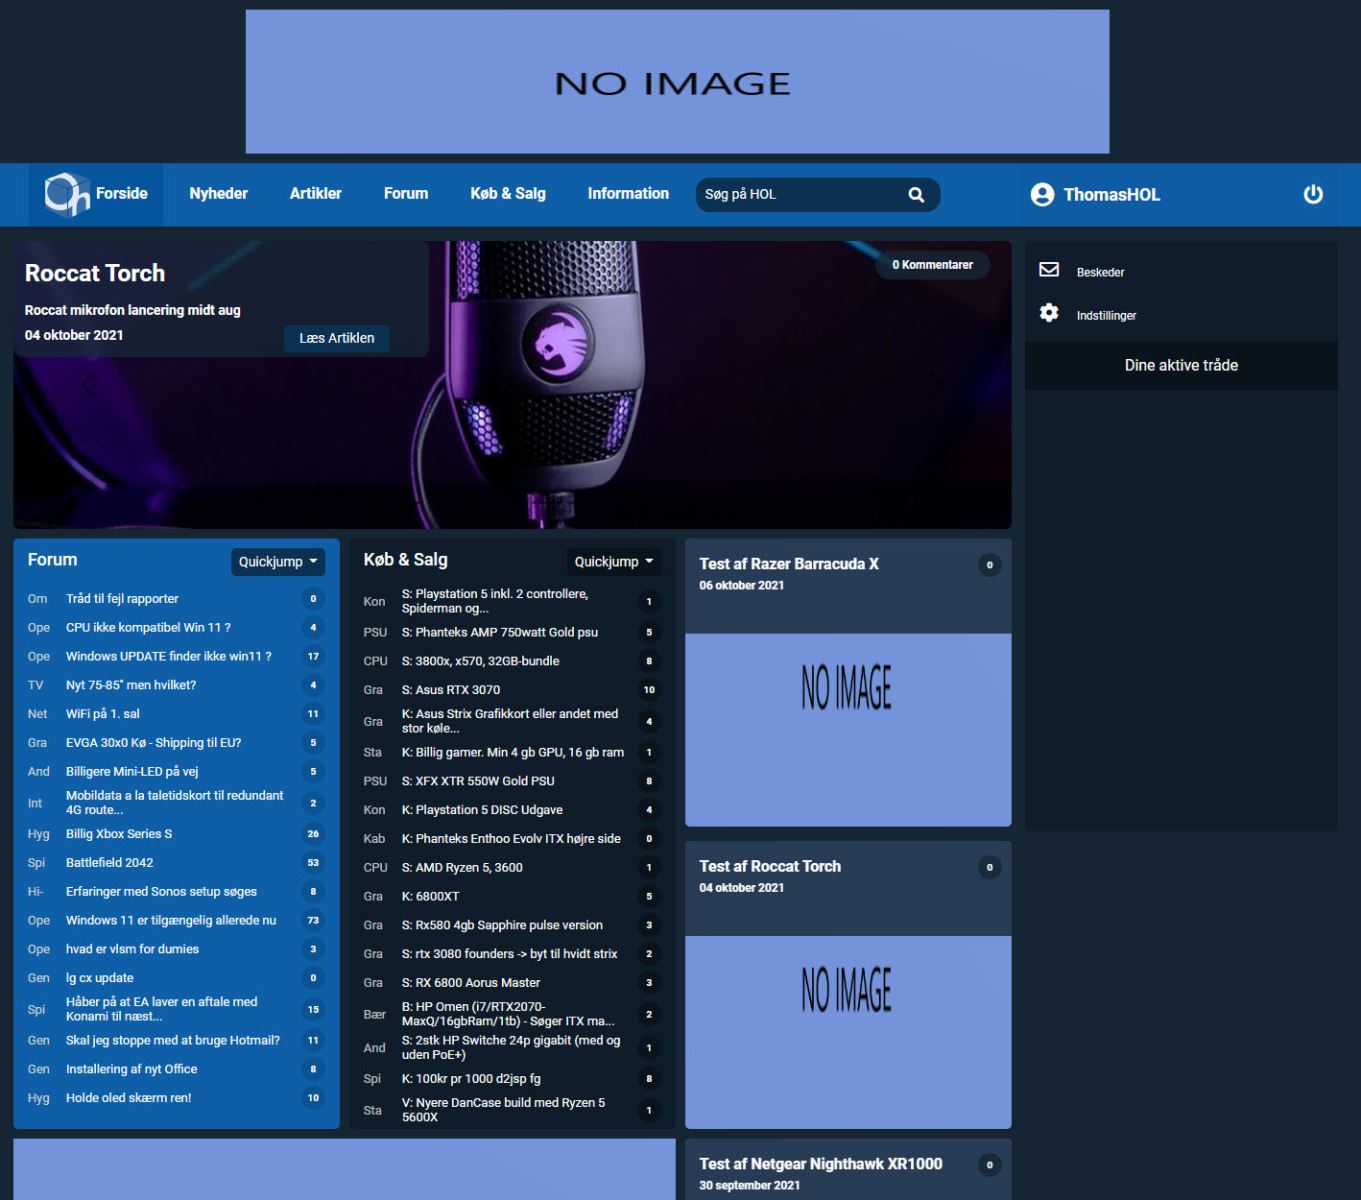Open ThomasHOL profile name link
This screenshot has height=1200, width=1361.
click(x=1112, y=195)
